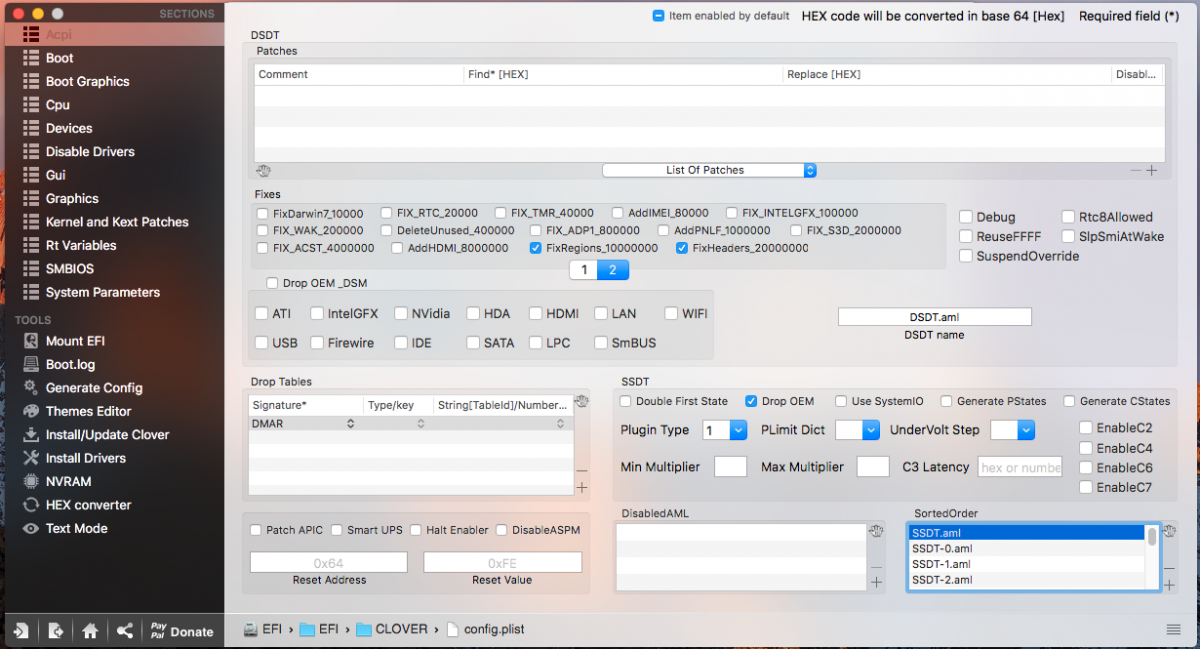1200x649 pixels.
Task: Click the share icon in bottom toolbar
Action: (124, 631)
